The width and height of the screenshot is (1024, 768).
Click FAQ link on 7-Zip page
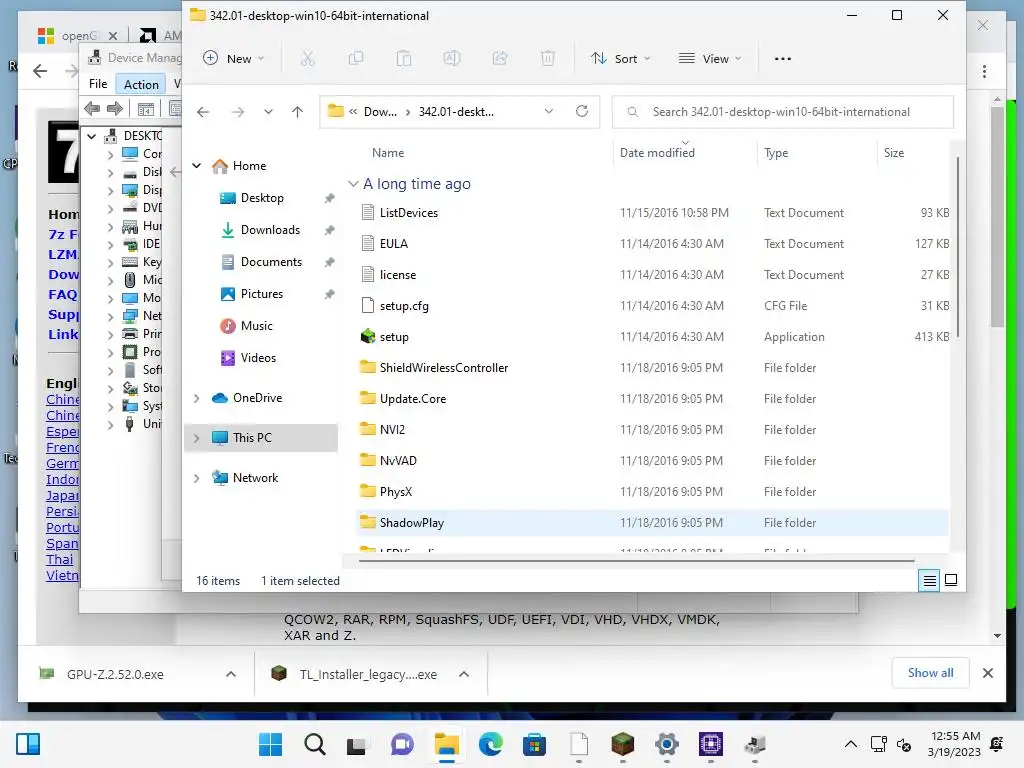pos(63,295)
